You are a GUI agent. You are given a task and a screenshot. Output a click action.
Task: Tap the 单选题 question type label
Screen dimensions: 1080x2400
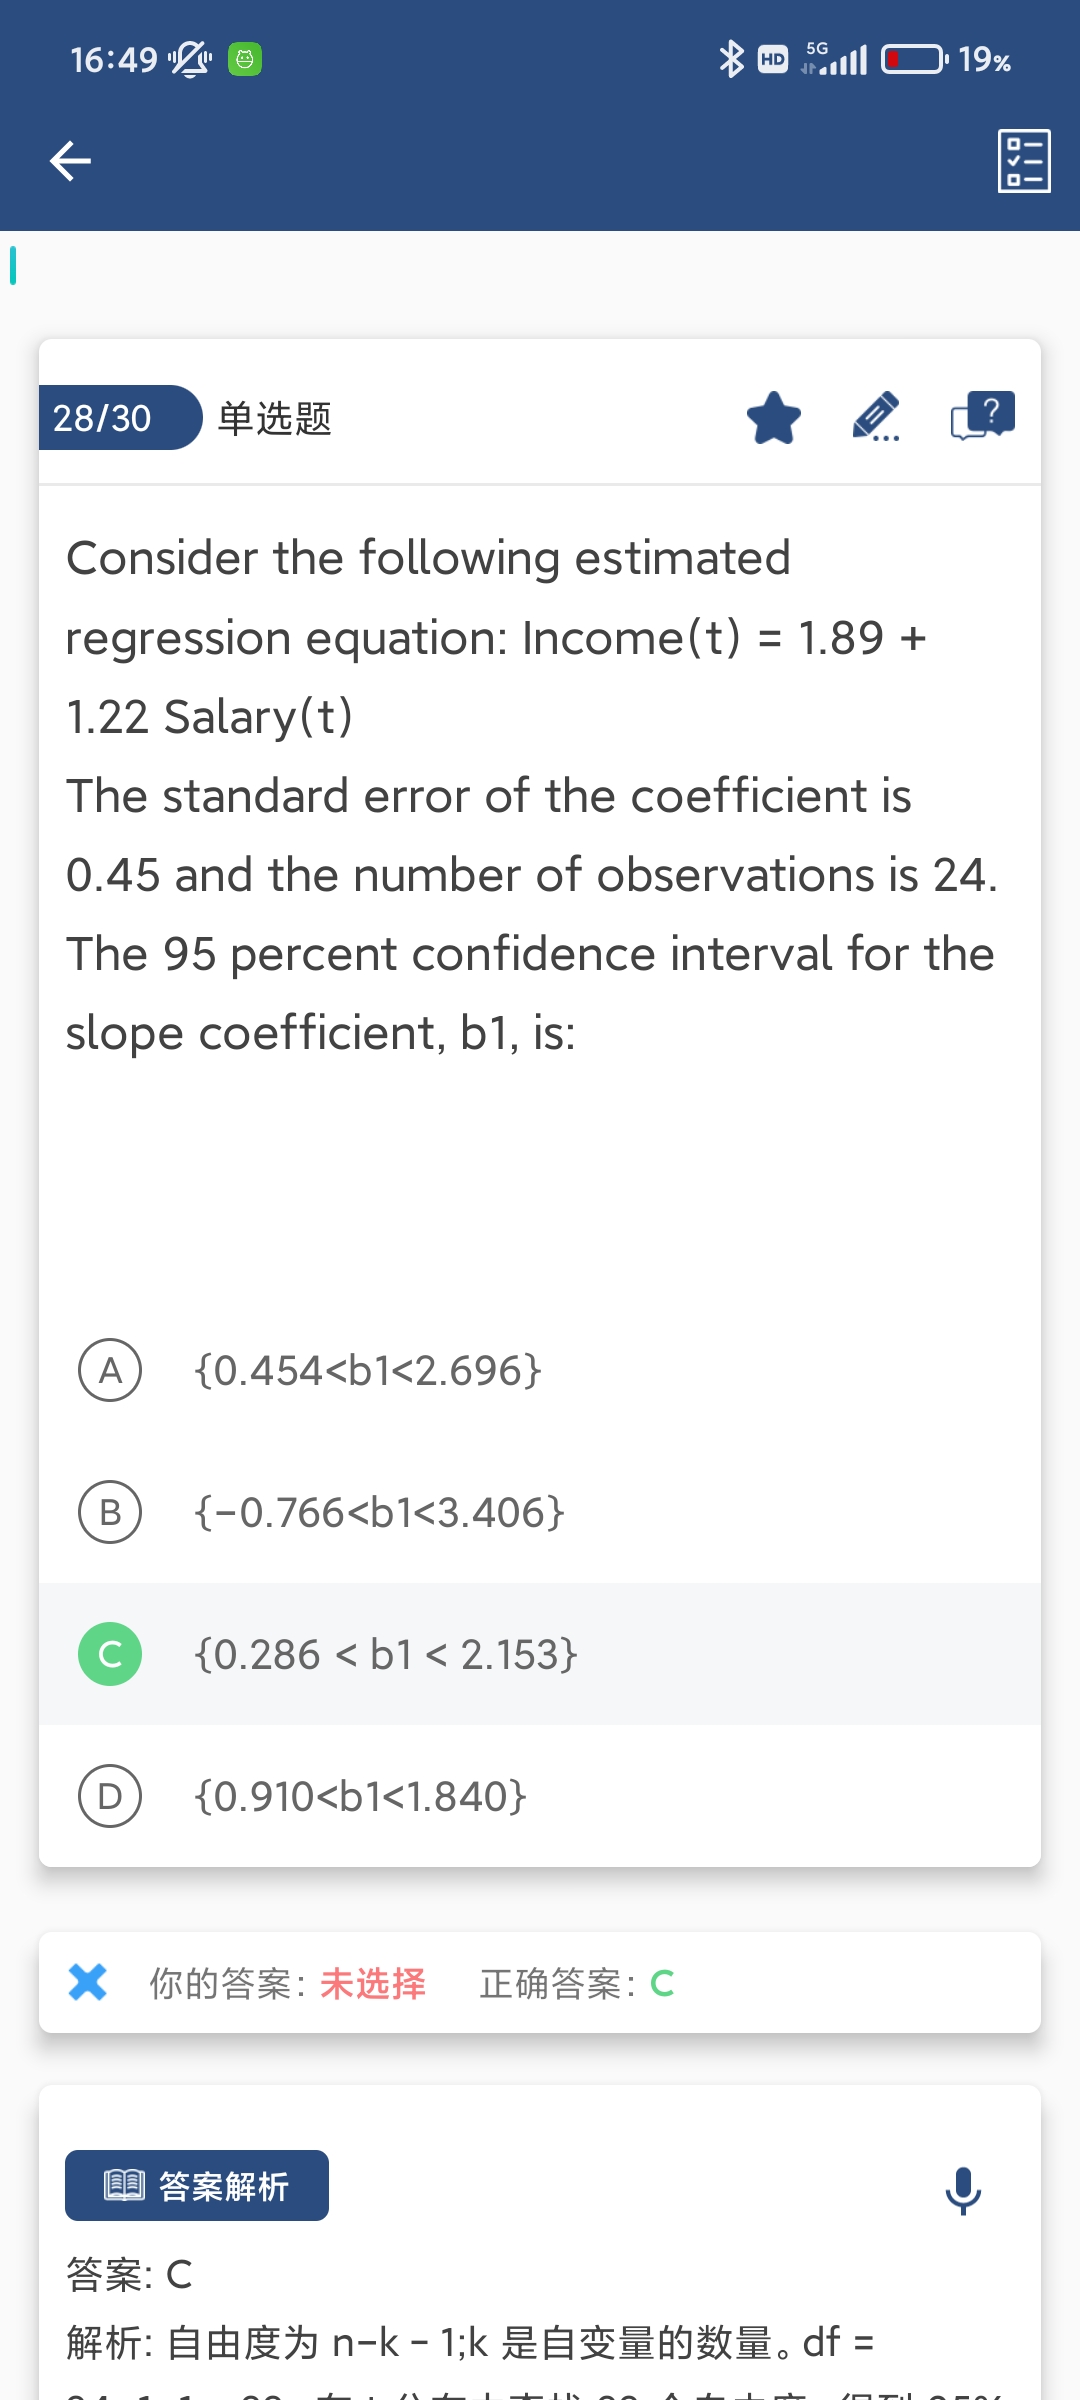point(275,418)
